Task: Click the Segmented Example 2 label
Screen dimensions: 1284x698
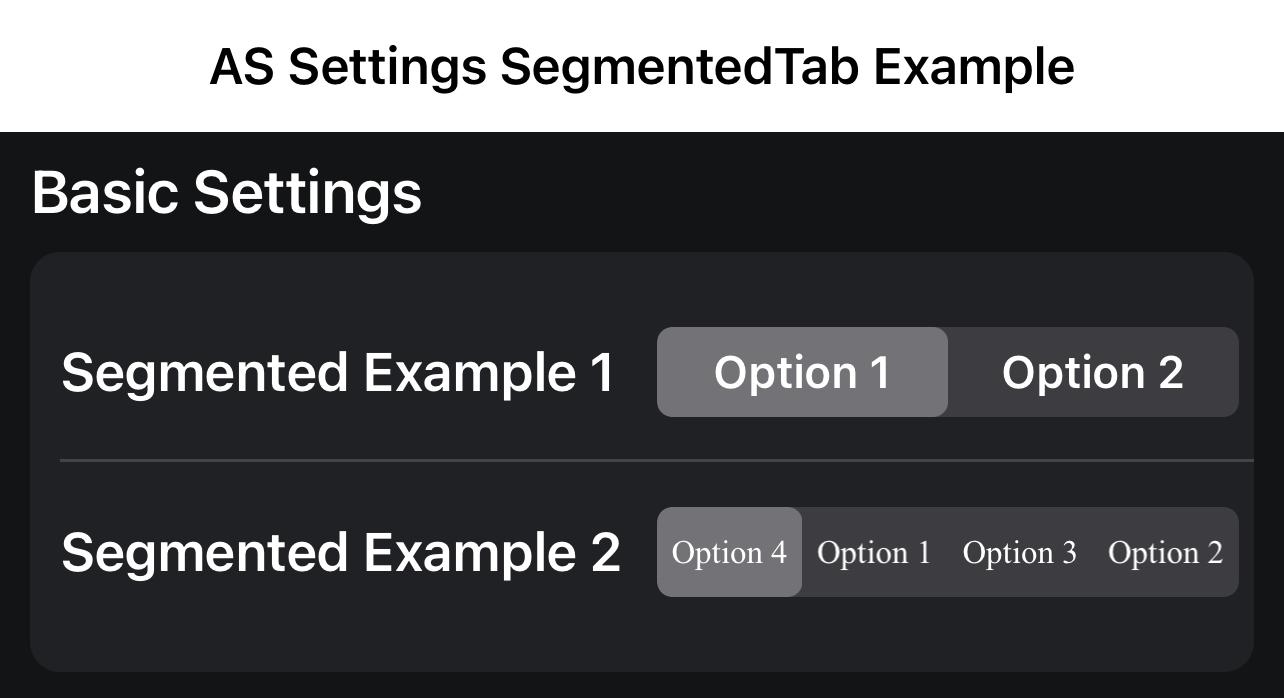Action: (x=341, y=552)
